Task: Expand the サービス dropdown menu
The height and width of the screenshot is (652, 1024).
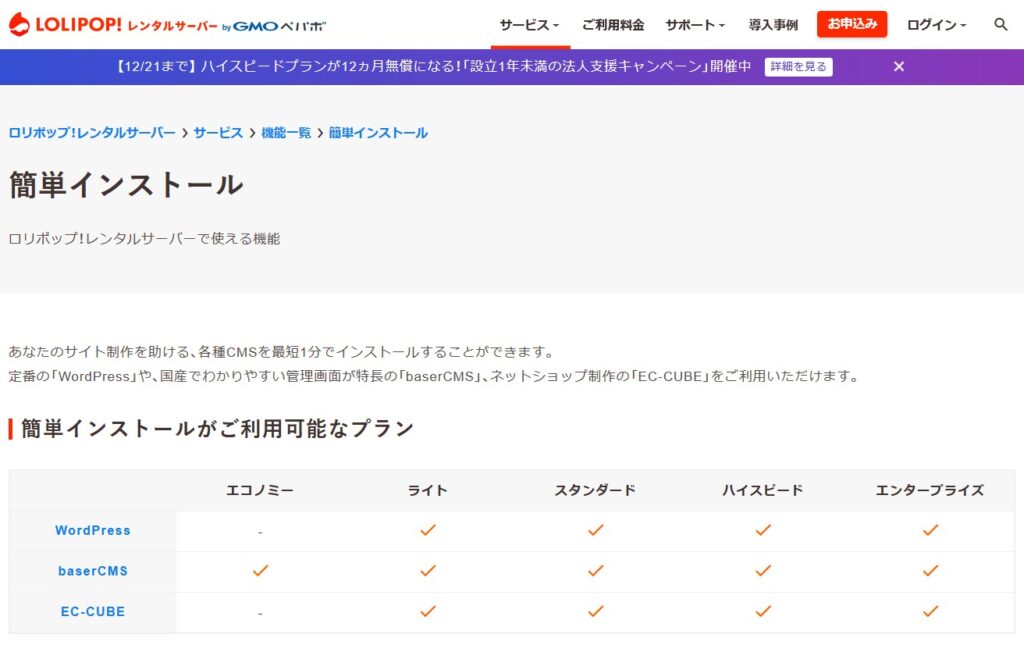Action: pyautogui.click(x=529, y=25)
